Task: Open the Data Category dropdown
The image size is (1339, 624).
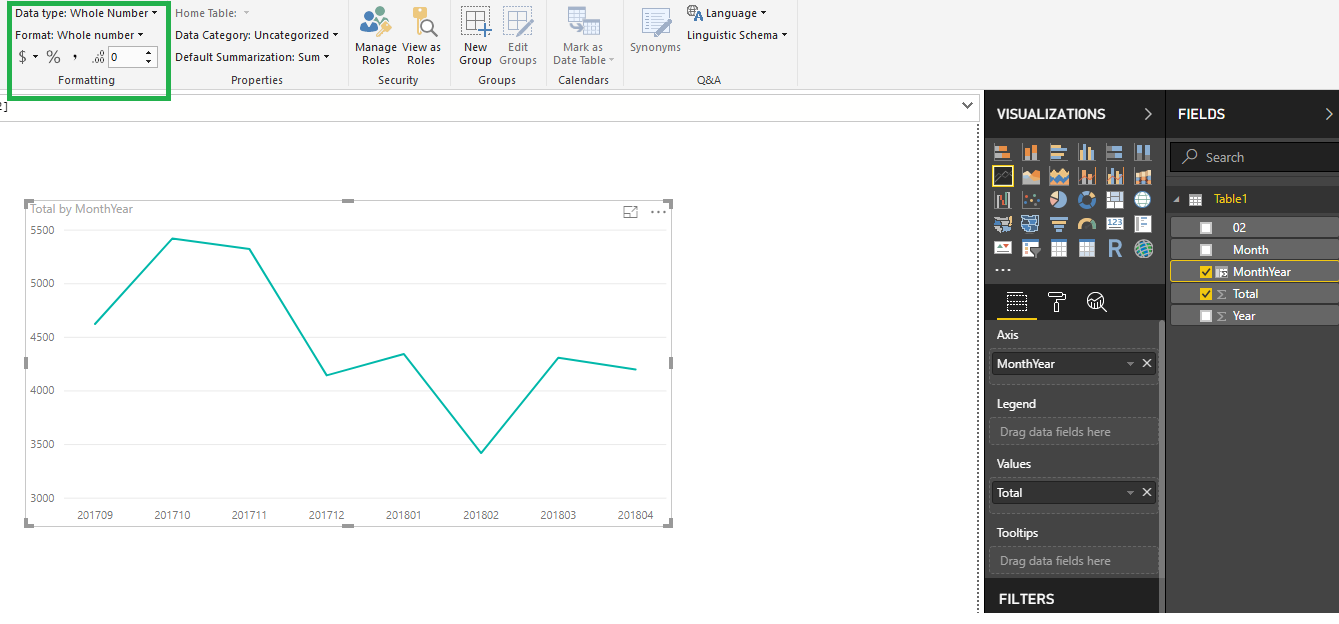Action: click(257, 35)
